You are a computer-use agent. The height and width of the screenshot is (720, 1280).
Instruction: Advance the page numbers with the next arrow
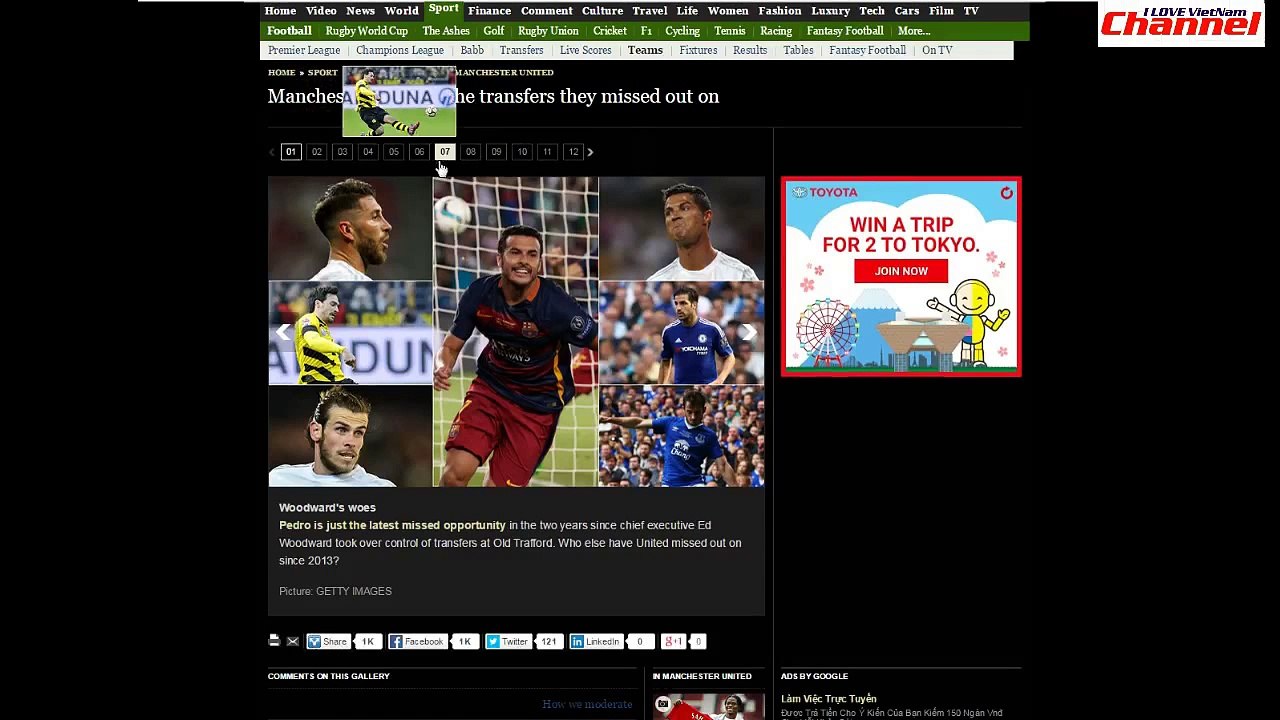point(590,152)
